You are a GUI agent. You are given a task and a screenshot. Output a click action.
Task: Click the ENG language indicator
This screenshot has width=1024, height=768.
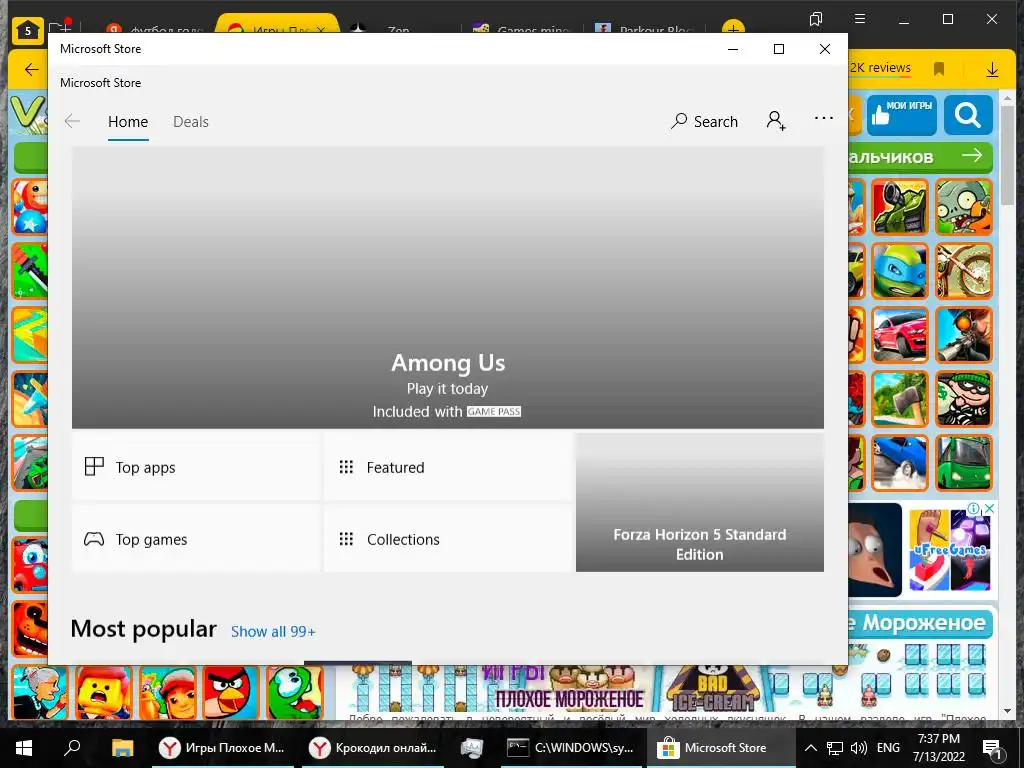[x=888, y=748]
